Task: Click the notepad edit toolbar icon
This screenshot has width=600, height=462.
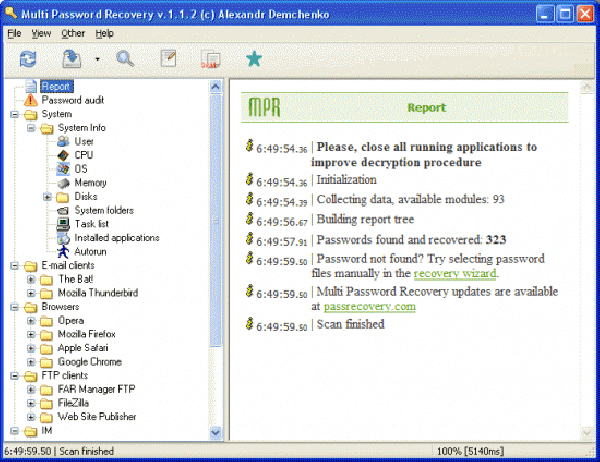Action: pos(168,59)
